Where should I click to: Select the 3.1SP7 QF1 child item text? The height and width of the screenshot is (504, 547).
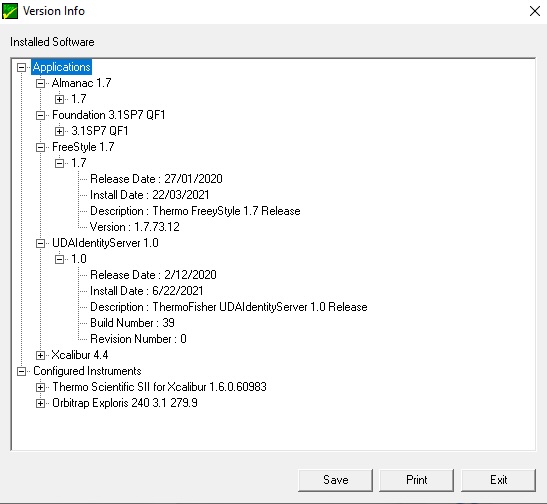coord(100,131)
